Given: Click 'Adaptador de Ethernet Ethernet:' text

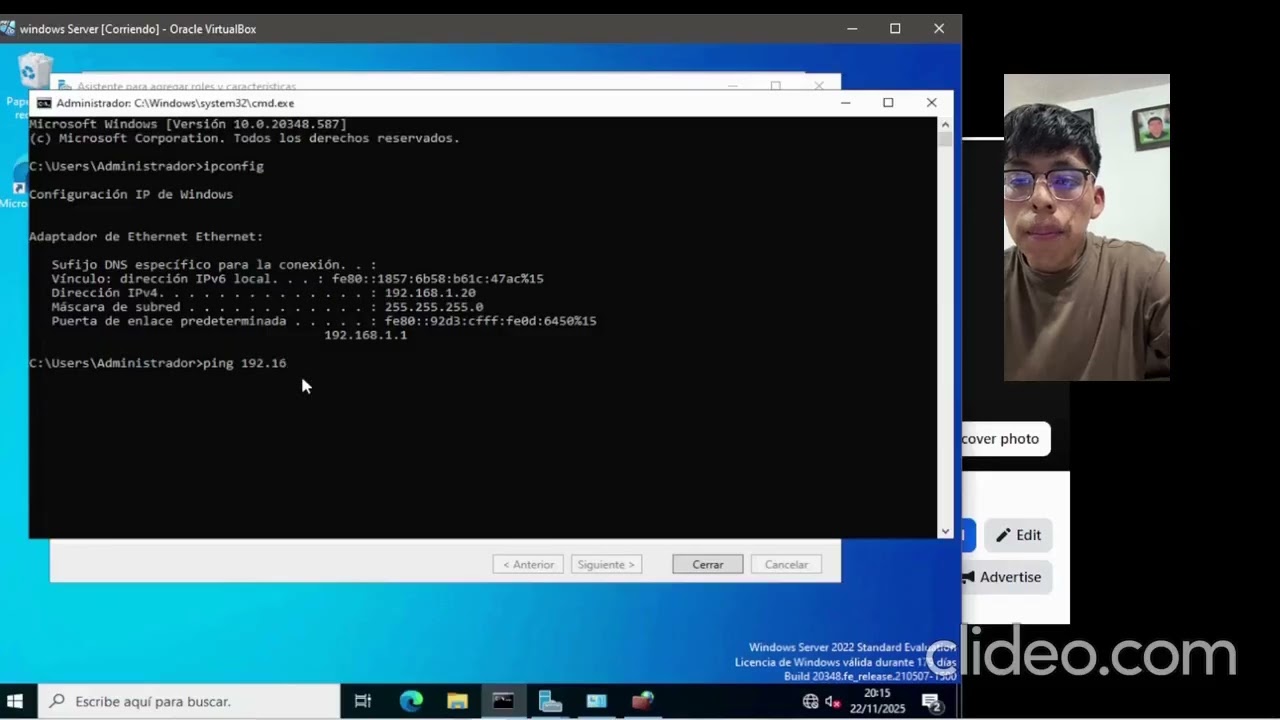Looking at the screenshot, I should (146, 237).
